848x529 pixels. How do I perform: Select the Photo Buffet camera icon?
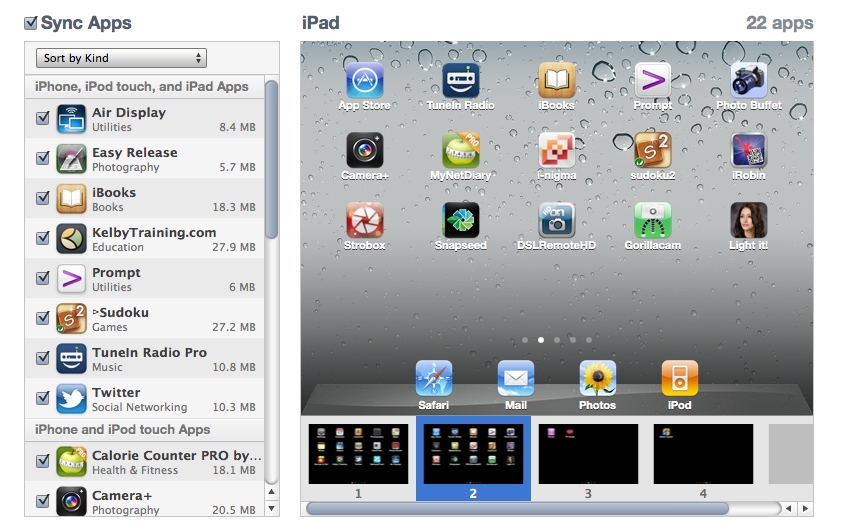[x=748, y=80]
